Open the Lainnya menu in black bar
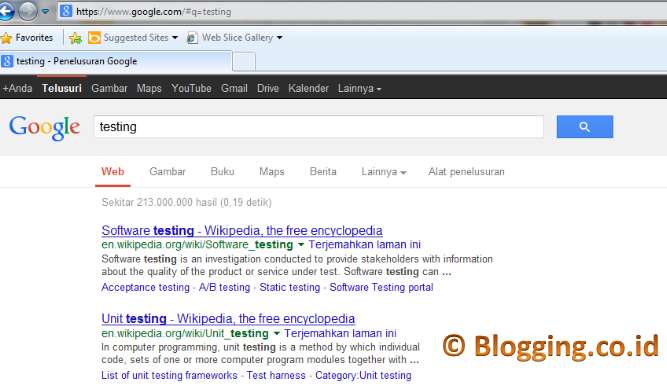 click(359, 88)
